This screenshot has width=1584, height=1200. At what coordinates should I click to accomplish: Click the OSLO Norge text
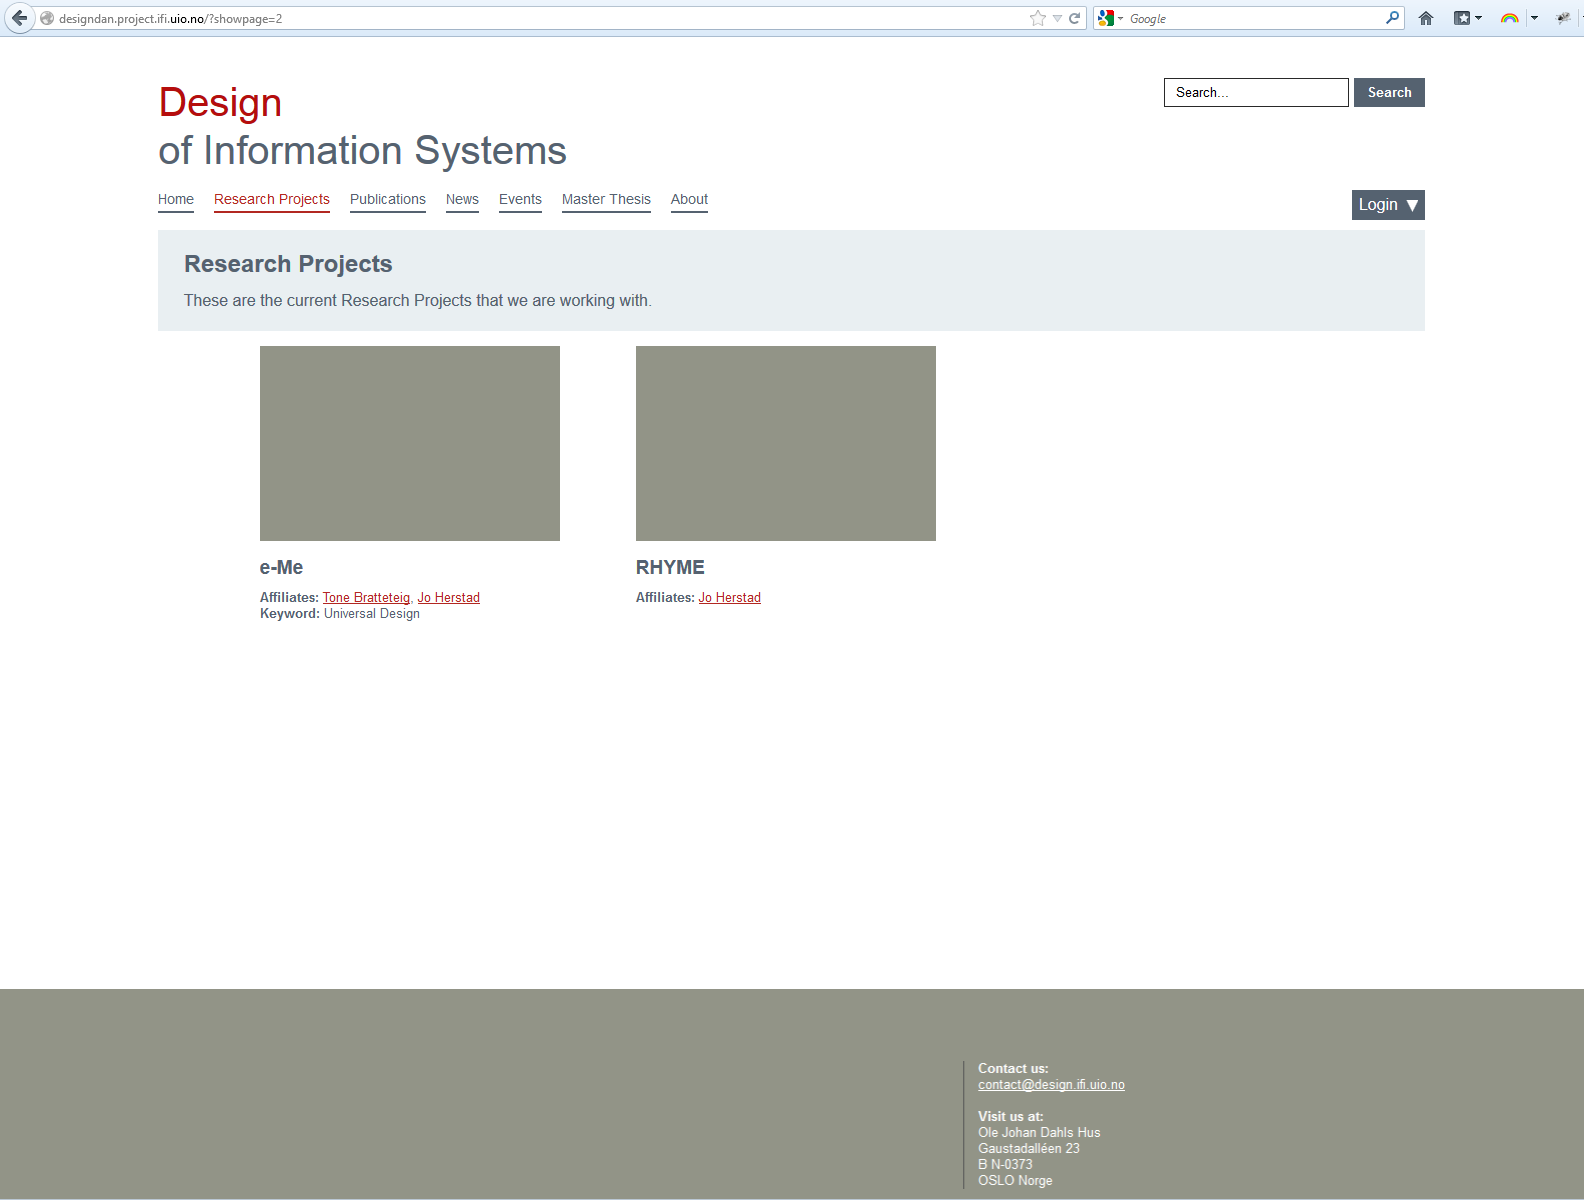1015,1180
